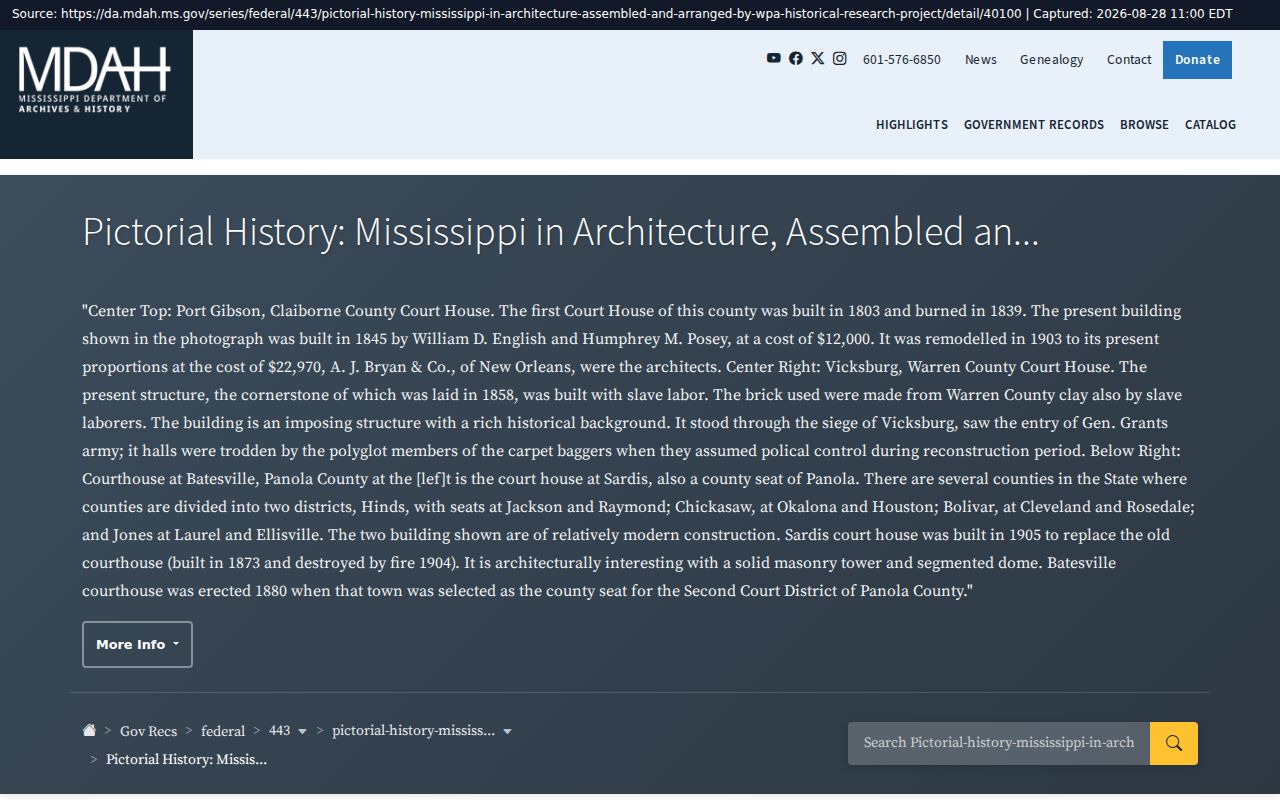
Task: Open the Contact link
Action: [1129, 59]
